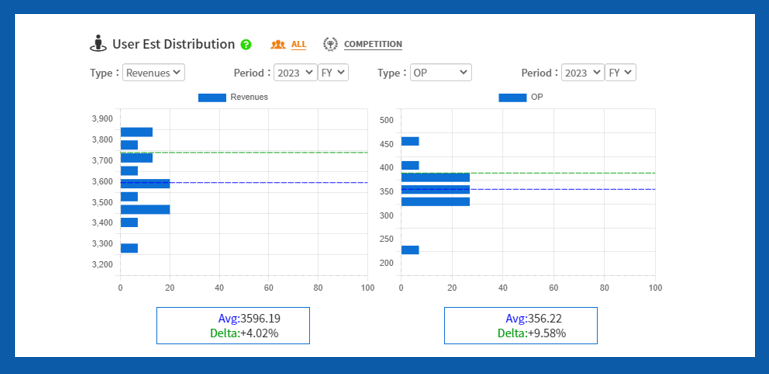Click the 500 axis label on OP chart
The image size is (769, 374).
tap(386, 120)
